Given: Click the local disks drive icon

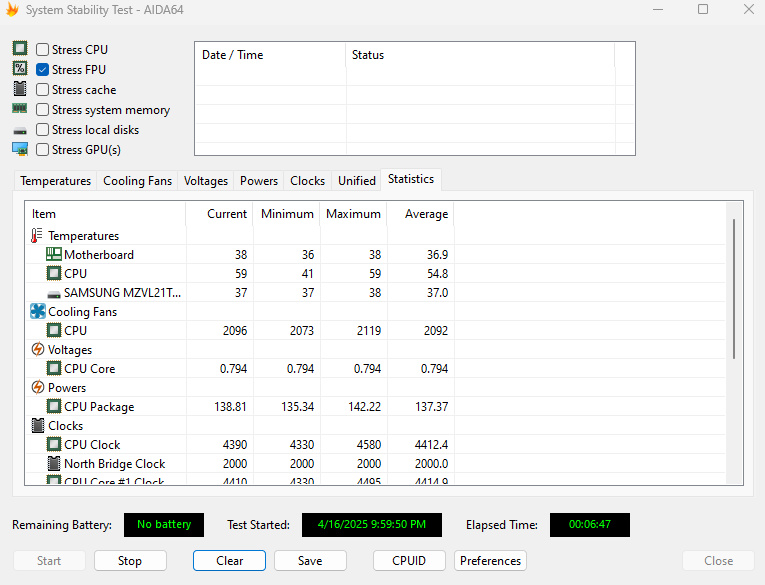Looking at the screenshot, I should (20, 130).
